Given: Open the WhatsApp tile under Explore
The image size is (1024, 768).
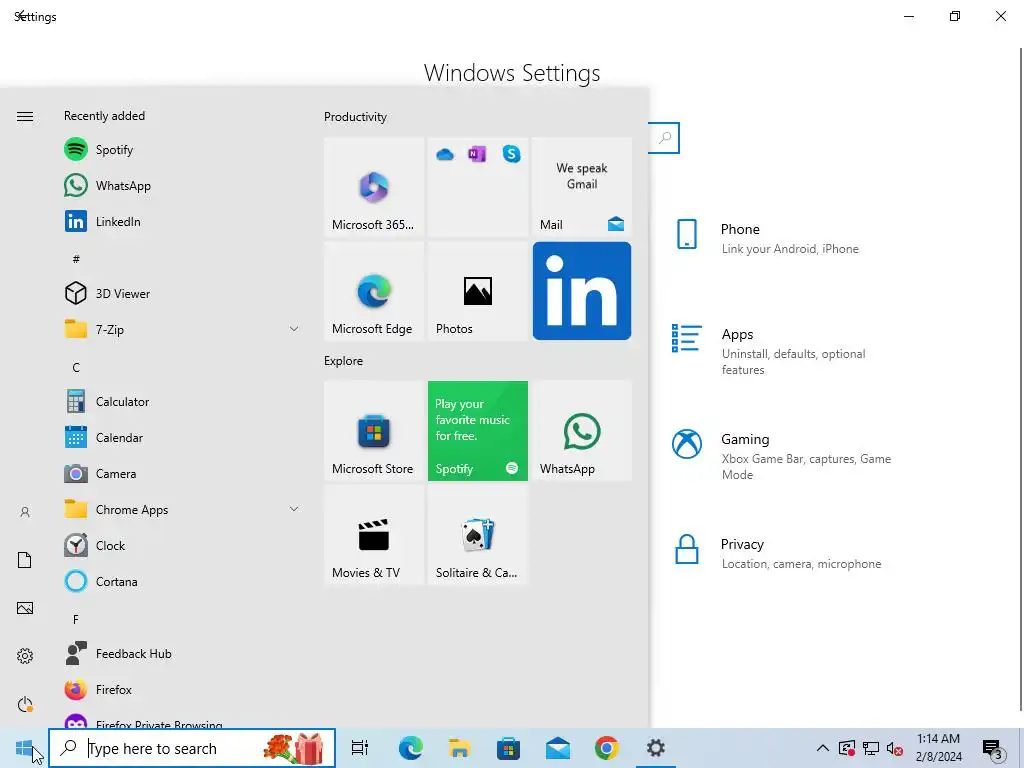Looking at the screenshot, I should coord(582,431).
